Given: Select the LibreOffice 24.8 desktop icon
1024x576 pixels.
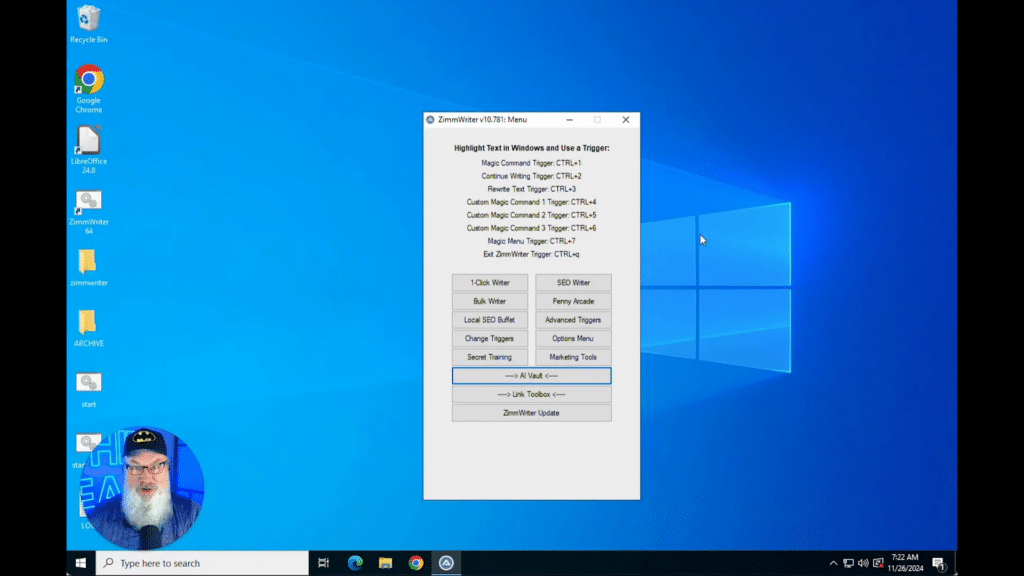Looking at the screenshot, I should click(x=89, y=150).
